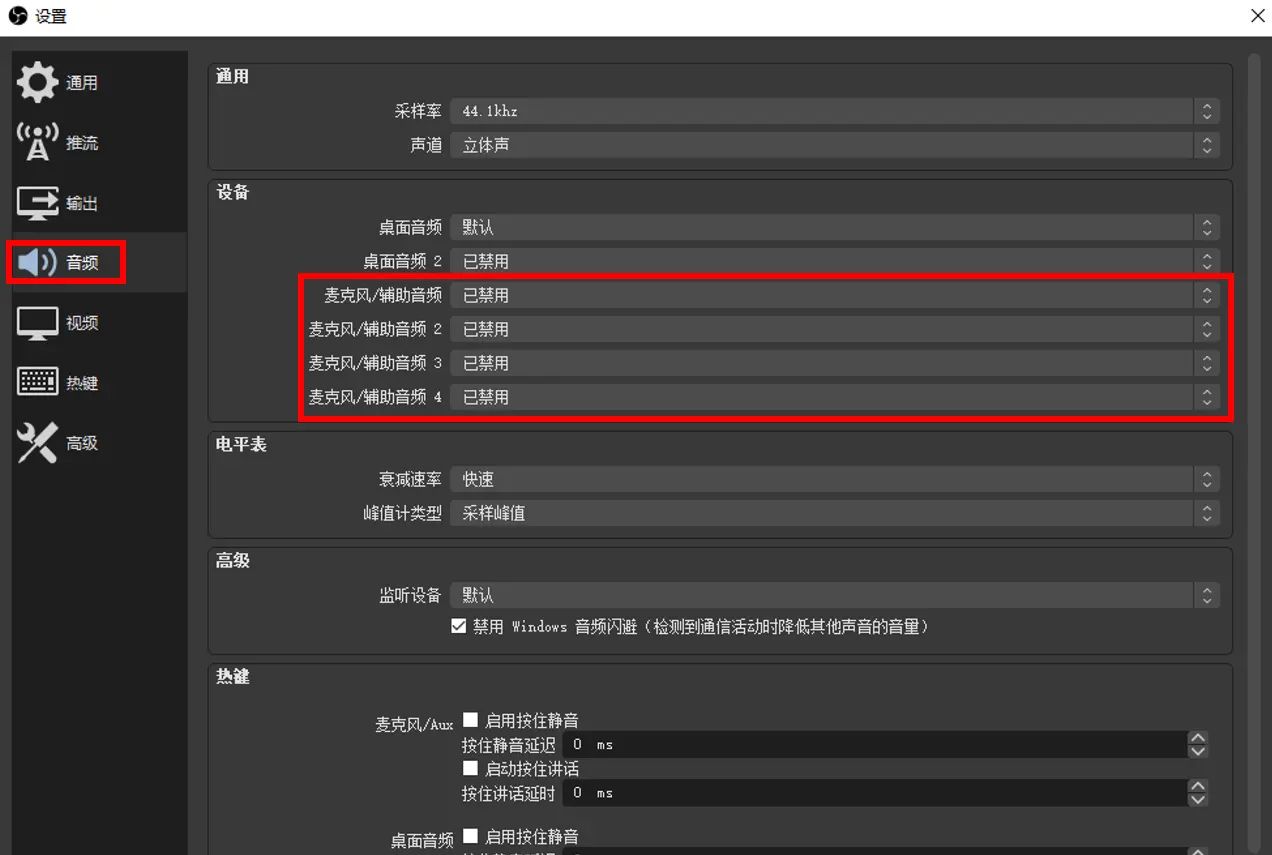Click the Output monitor-arrow icon
This screenshot has width=1272, height=855.
(37, 203)
